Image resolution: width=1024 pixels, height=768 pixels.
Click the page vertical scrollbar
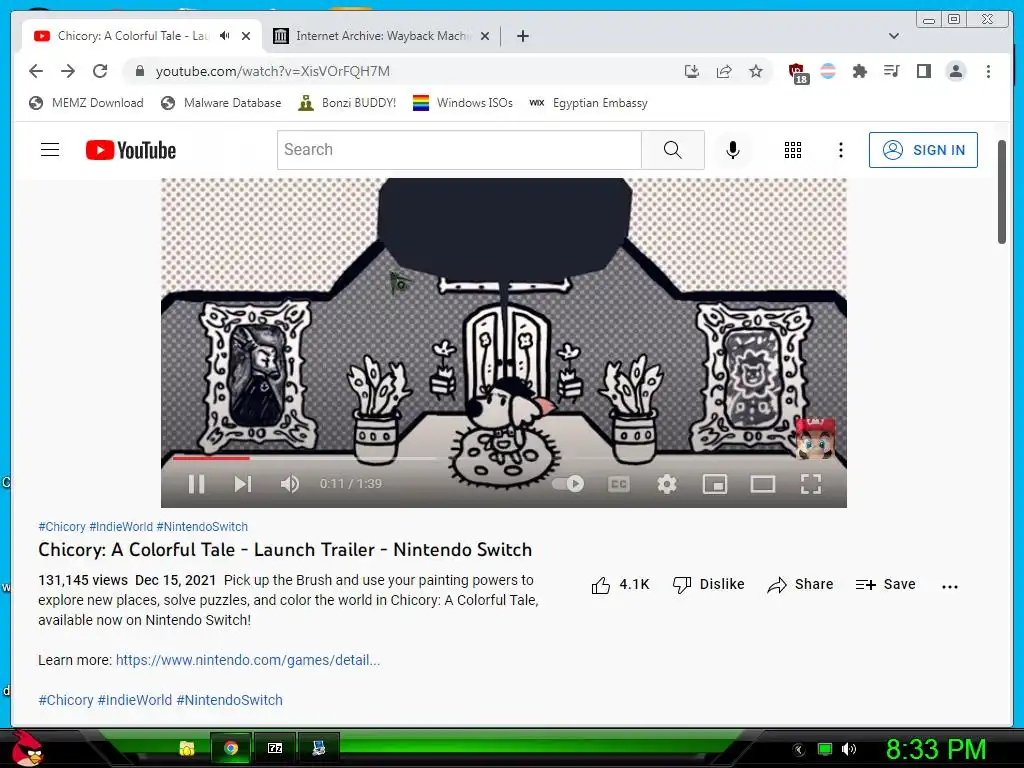tap(1002, 192)
